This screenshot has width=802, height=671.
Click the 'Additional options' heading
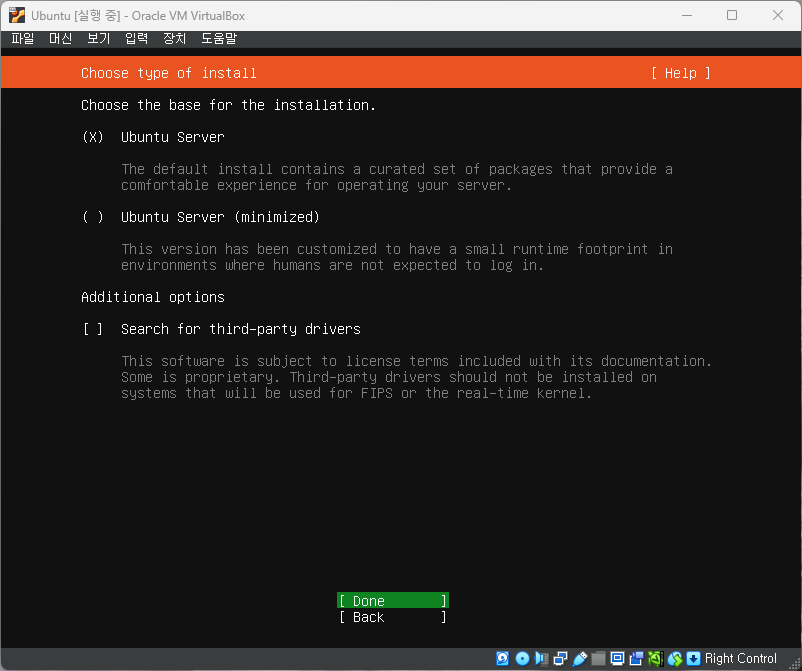[153, 297]
